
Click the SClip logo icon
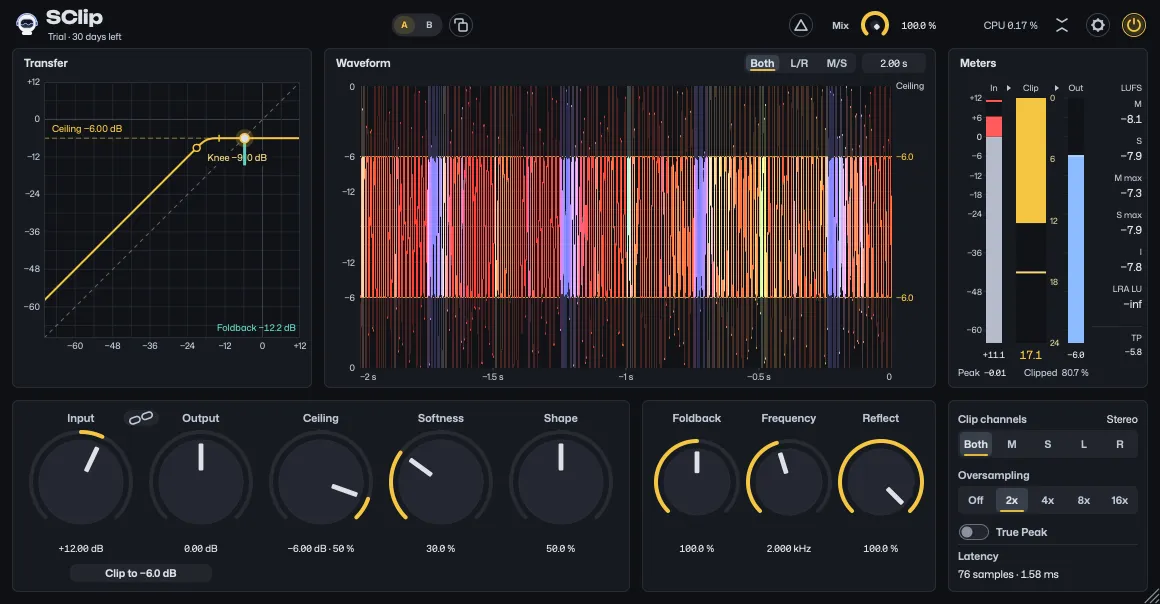pos(27,24)
